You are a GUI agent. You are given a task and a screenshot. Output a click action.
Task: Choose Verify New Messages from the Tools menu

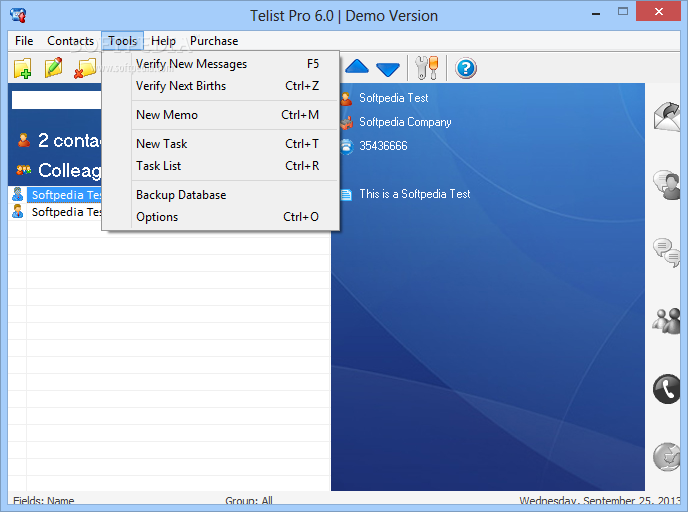pos(221,64)
